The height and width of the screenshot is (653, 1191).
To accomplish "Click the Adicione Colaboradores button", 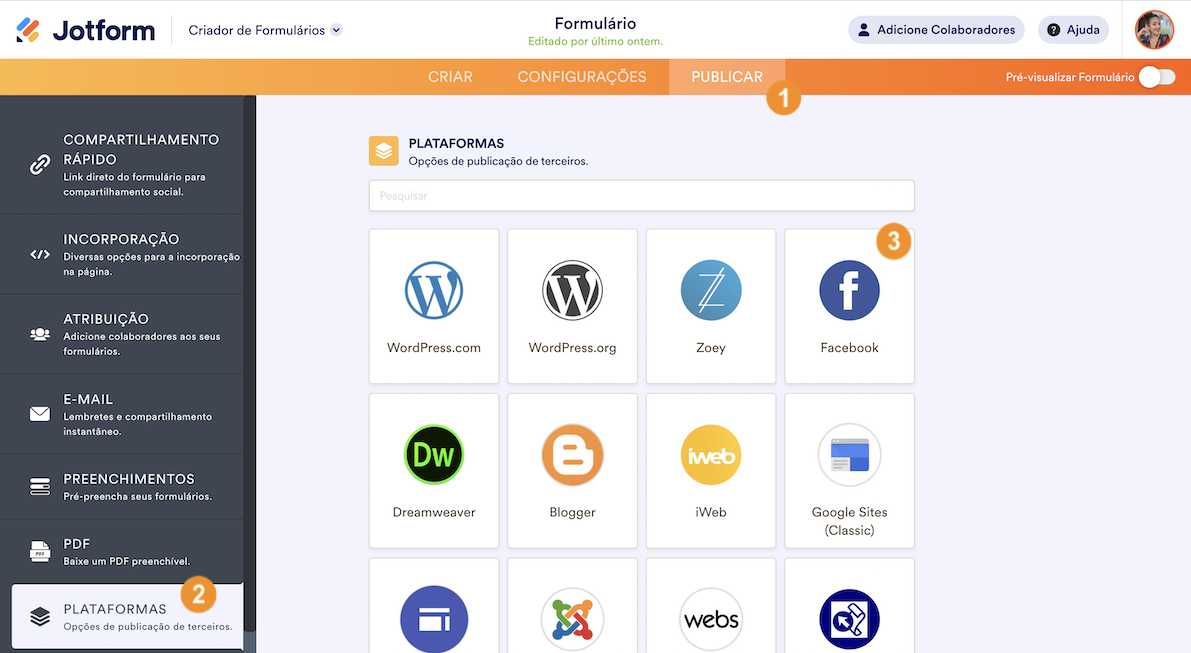I will click(936, 30).
